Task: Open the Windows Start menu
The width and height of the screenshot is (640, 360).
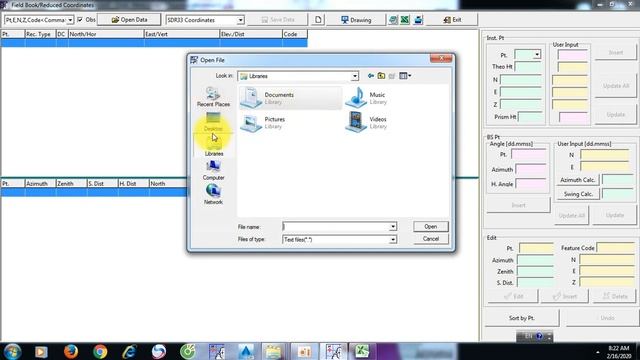Action: click(x=12, y=351)
